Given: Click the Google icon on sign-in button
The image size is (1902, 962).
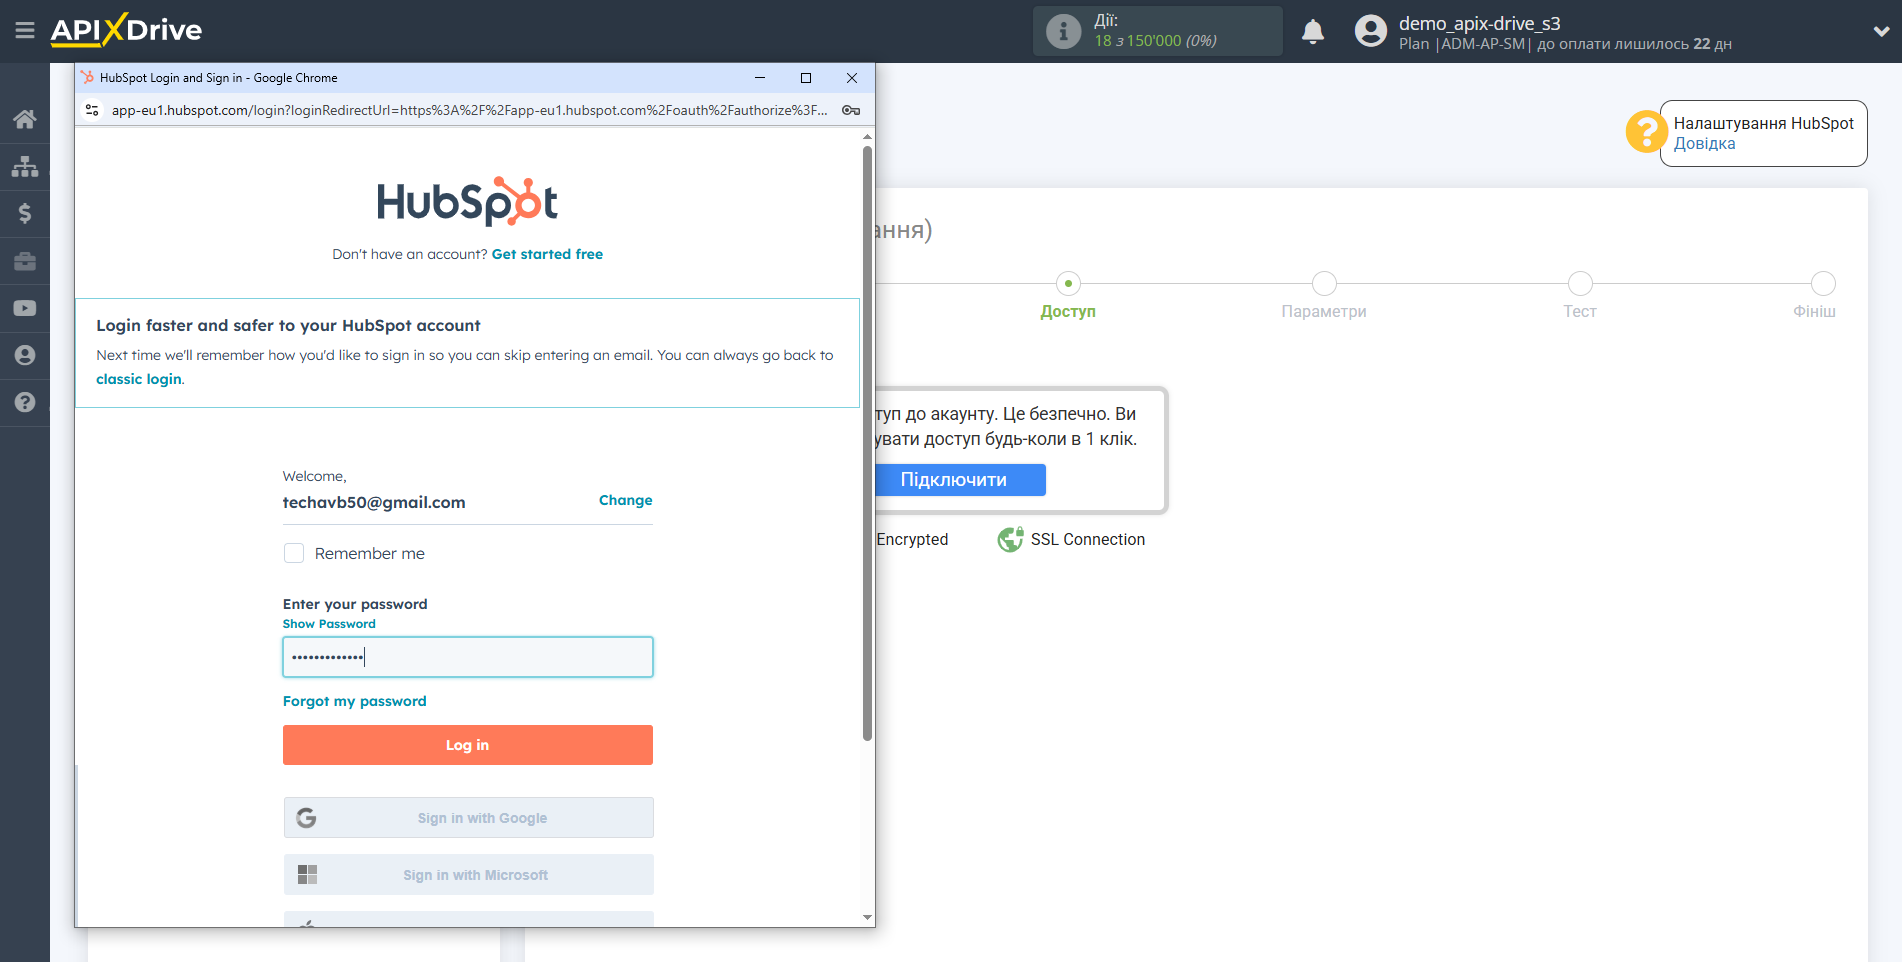Looking at the screenshot, I should (x=306, y=818).
